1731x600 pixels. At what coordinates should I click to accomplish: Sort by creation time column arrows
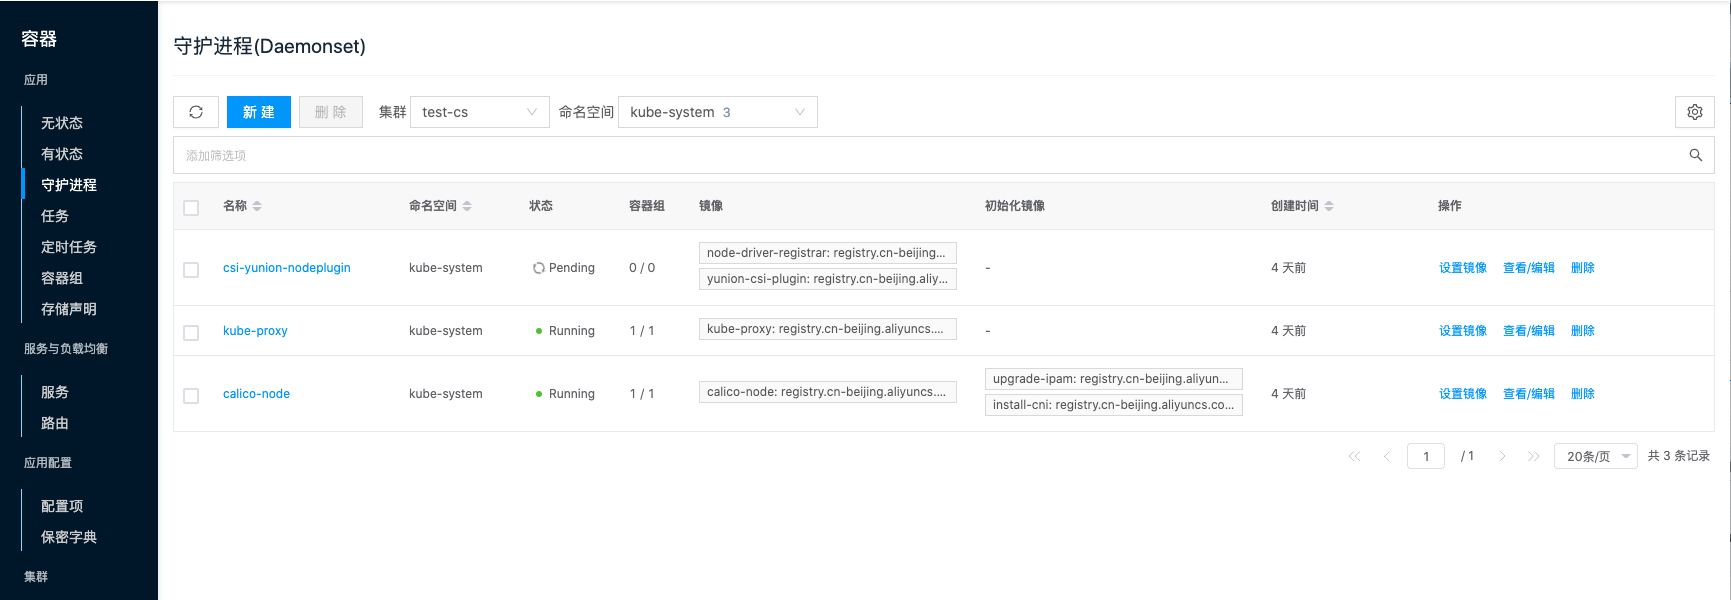[1329, 206]
